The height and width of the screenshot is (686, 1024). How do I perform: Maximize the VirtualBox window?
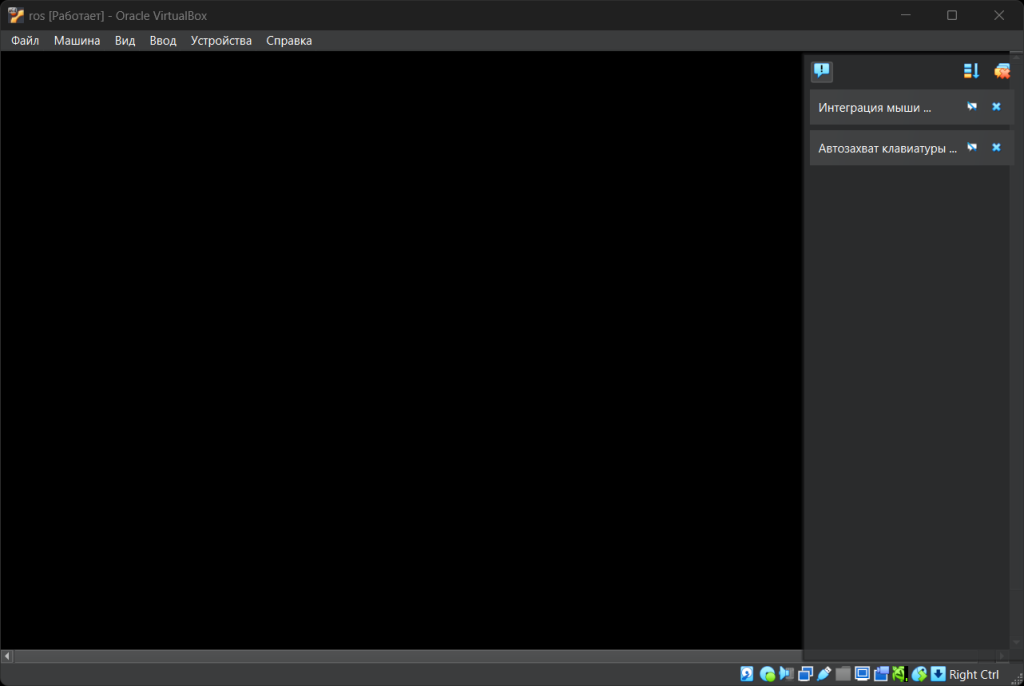click(x=952, y=15)
